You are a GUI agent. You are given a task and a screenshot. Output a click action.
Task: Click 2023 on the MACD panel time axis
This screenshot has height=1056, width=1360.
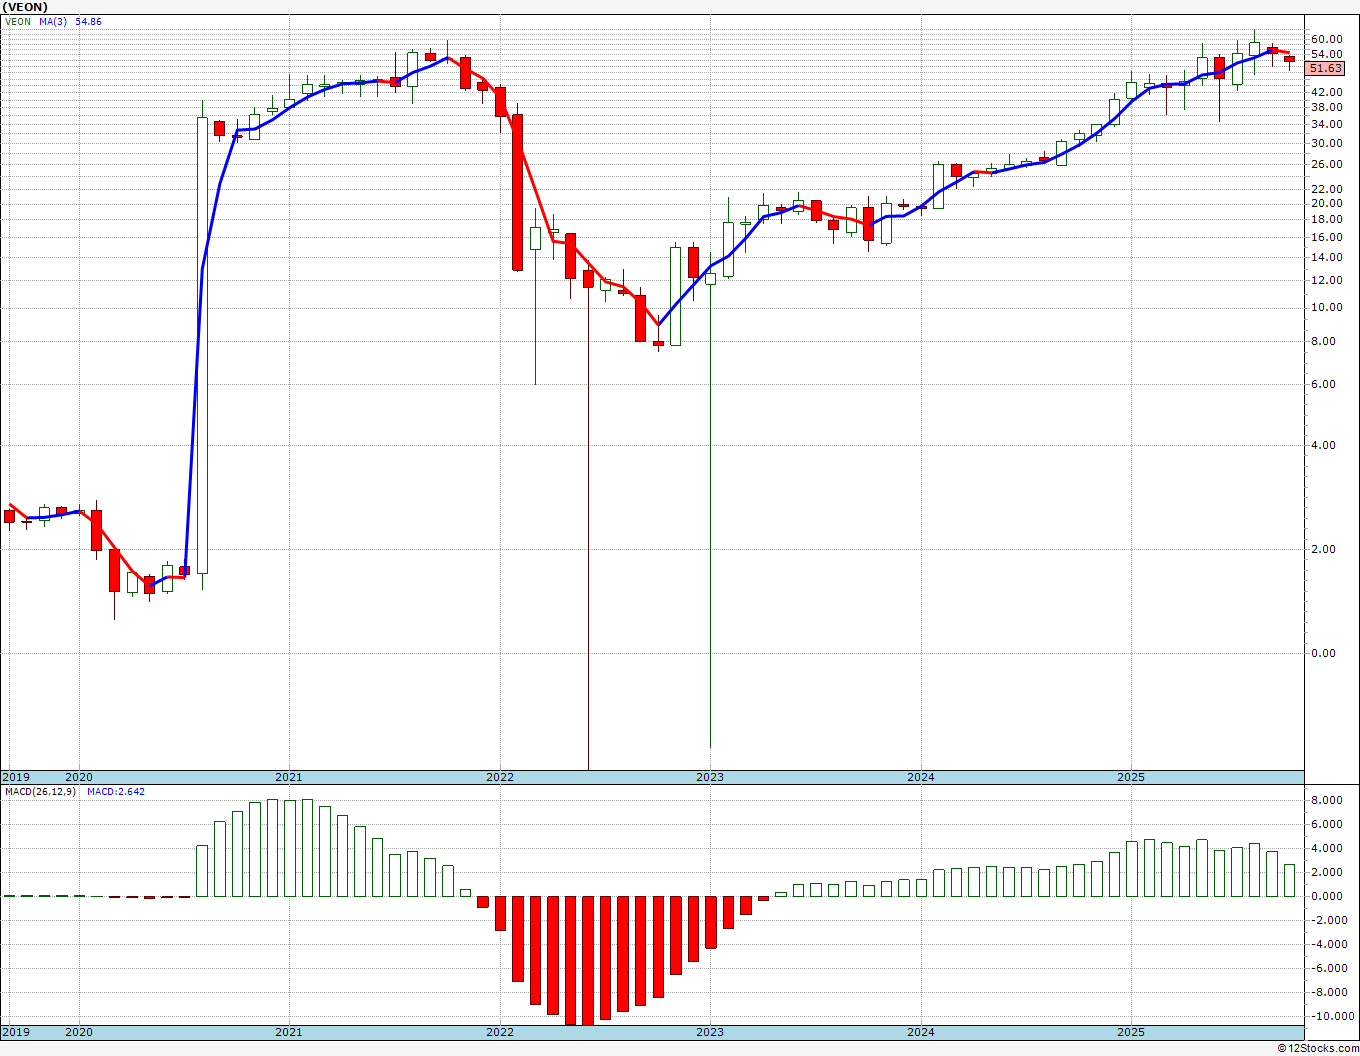710,1031
